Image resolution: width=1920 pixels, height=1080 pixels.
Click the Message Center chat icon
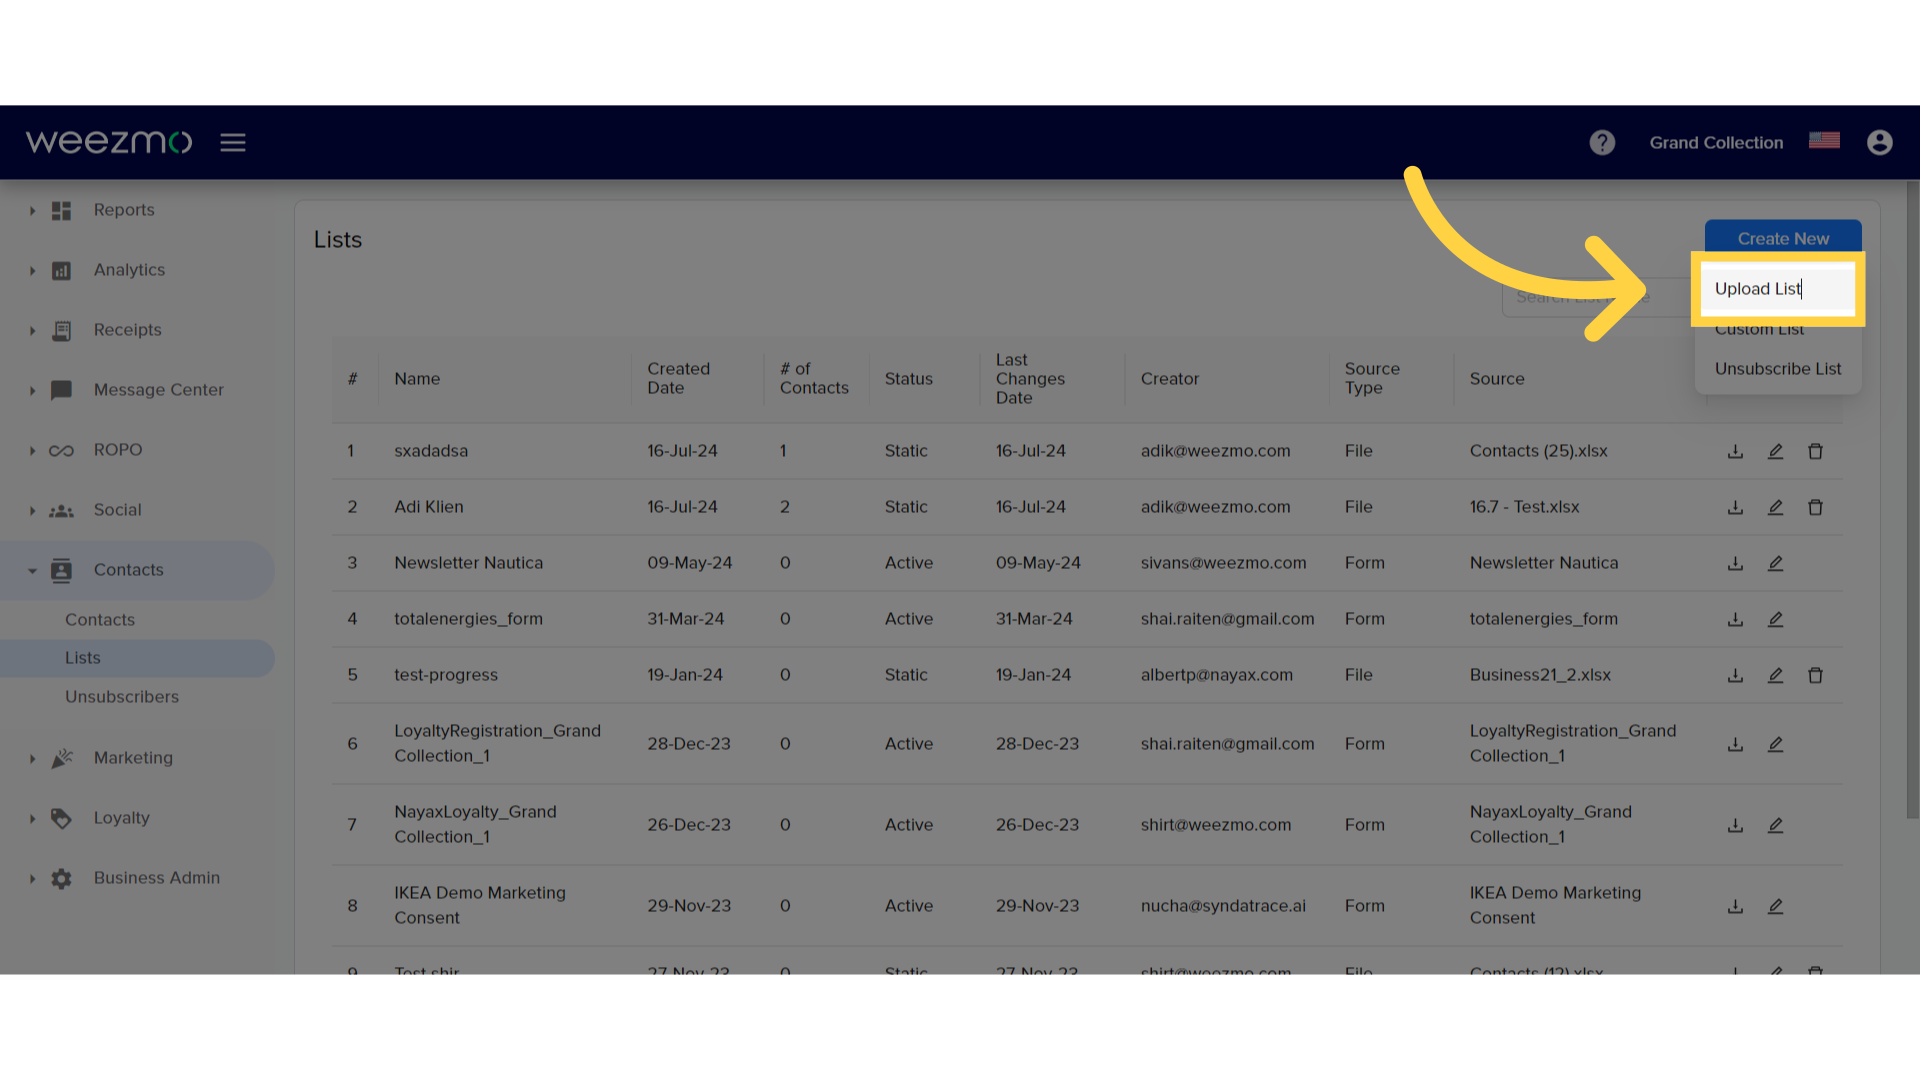(x=61, y=390)
